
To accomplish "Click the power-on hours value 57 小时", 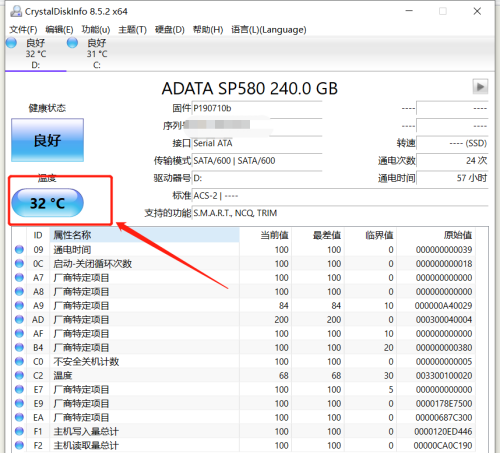I will point(452,178).
